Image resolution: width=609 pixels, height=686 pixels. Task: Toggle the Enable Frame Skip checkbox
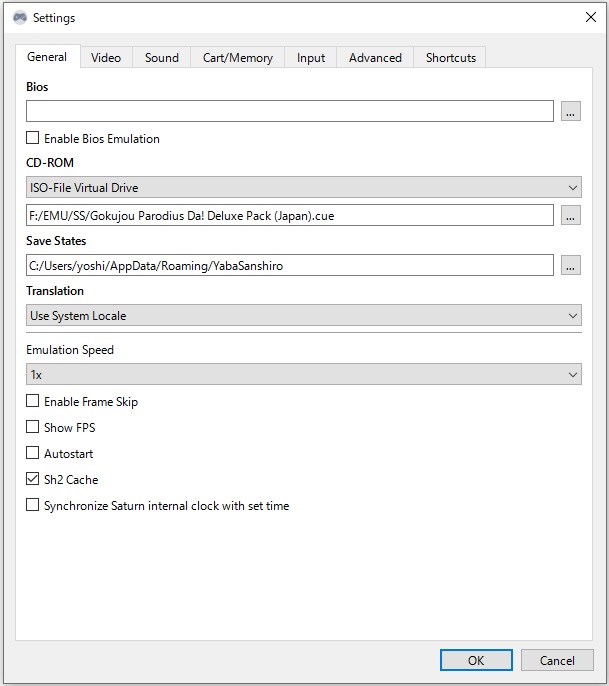click(33, 402)
